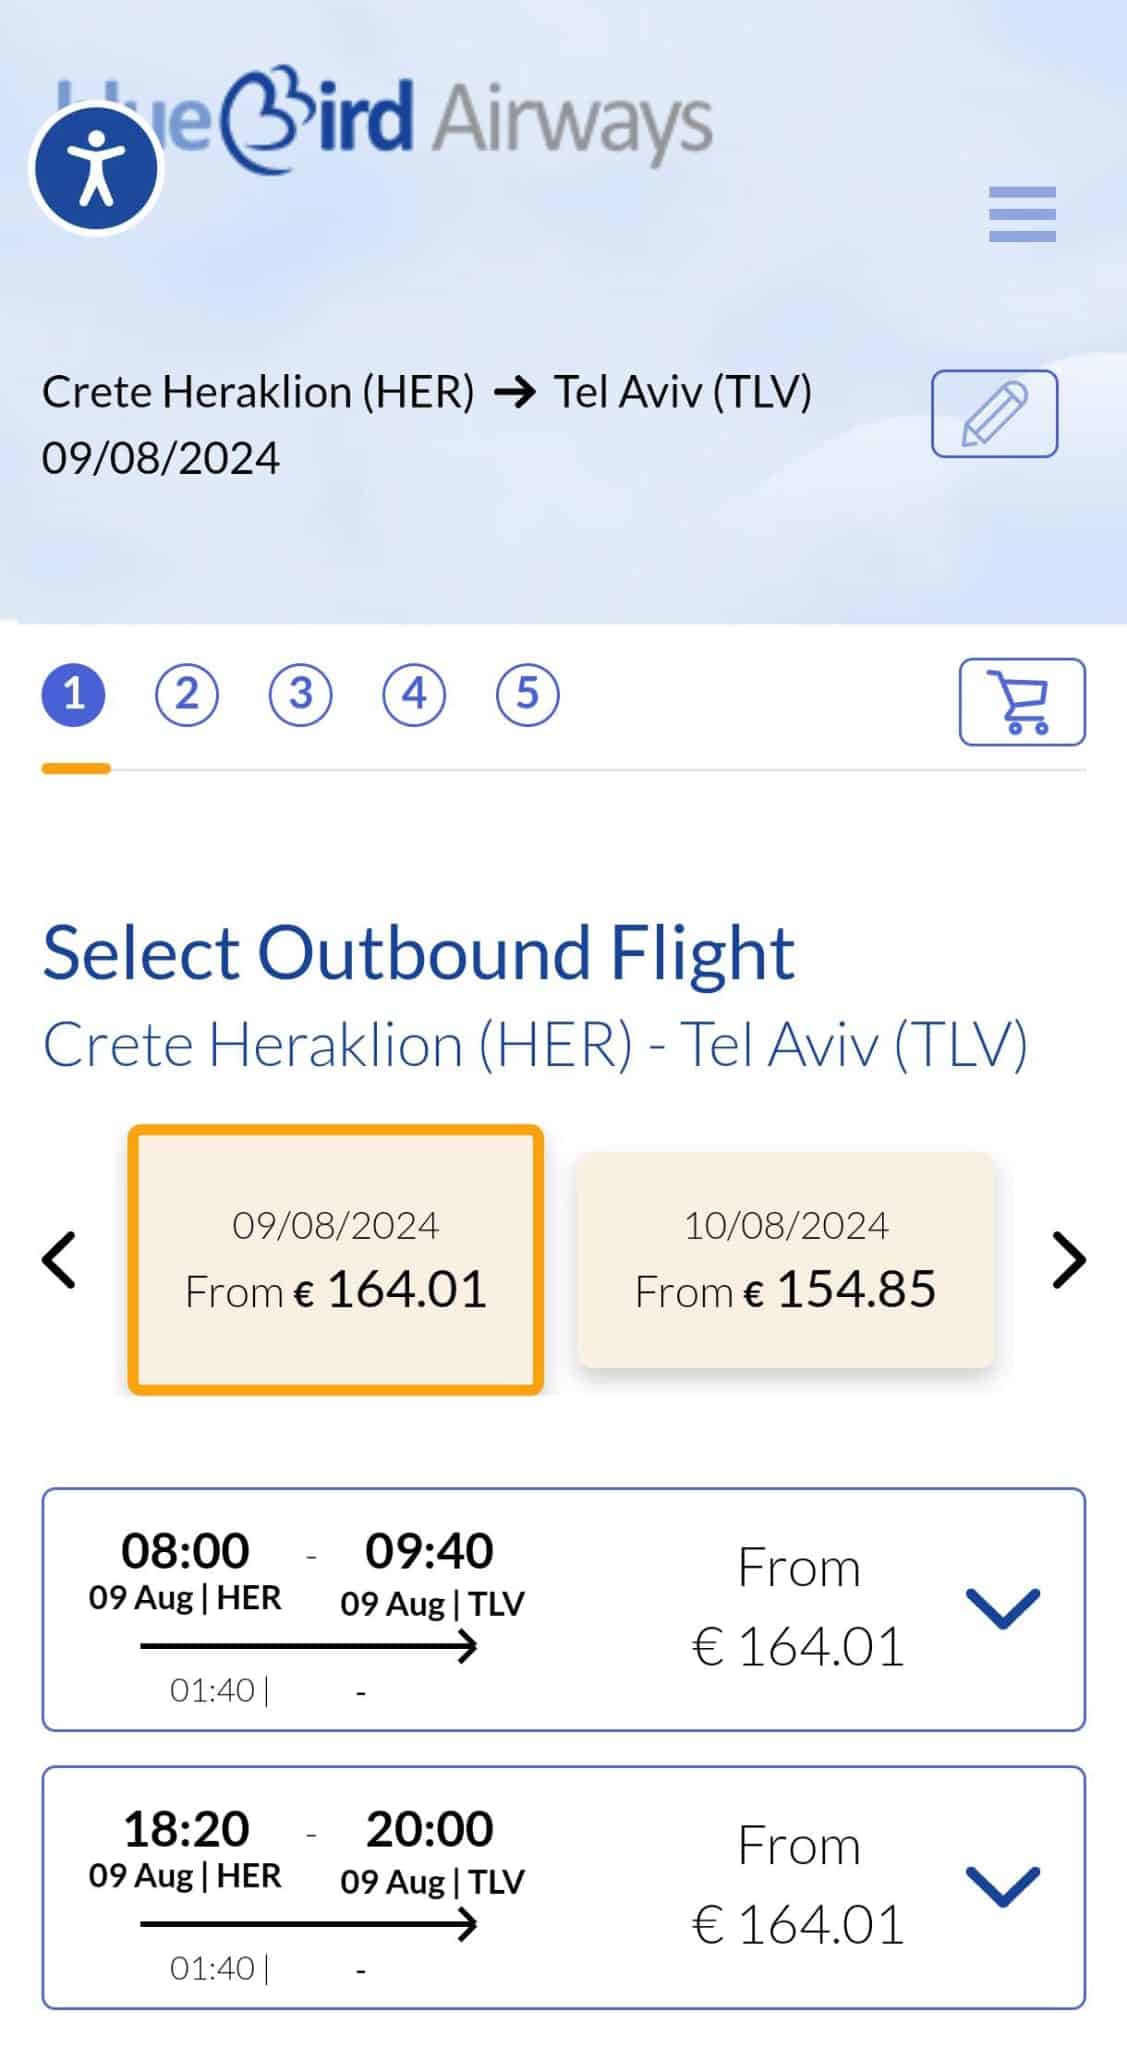The width and height of the screenshot is (1127, 2048).
Task: Expand the 18:20 flight fare options
Action: coord(1003,1886)
